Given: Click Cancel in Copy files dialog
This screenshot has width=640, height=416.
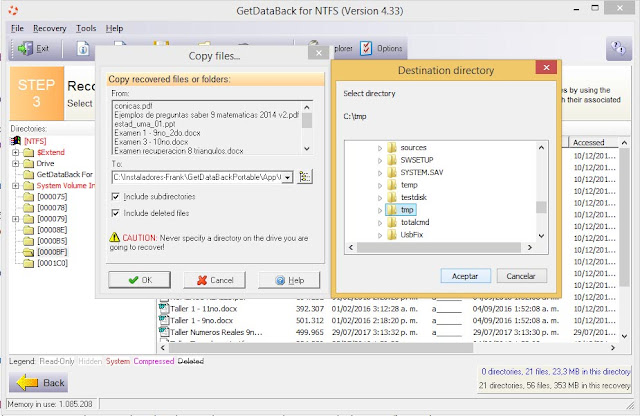Looking at the screenshot, I should [x=215, y=280].
